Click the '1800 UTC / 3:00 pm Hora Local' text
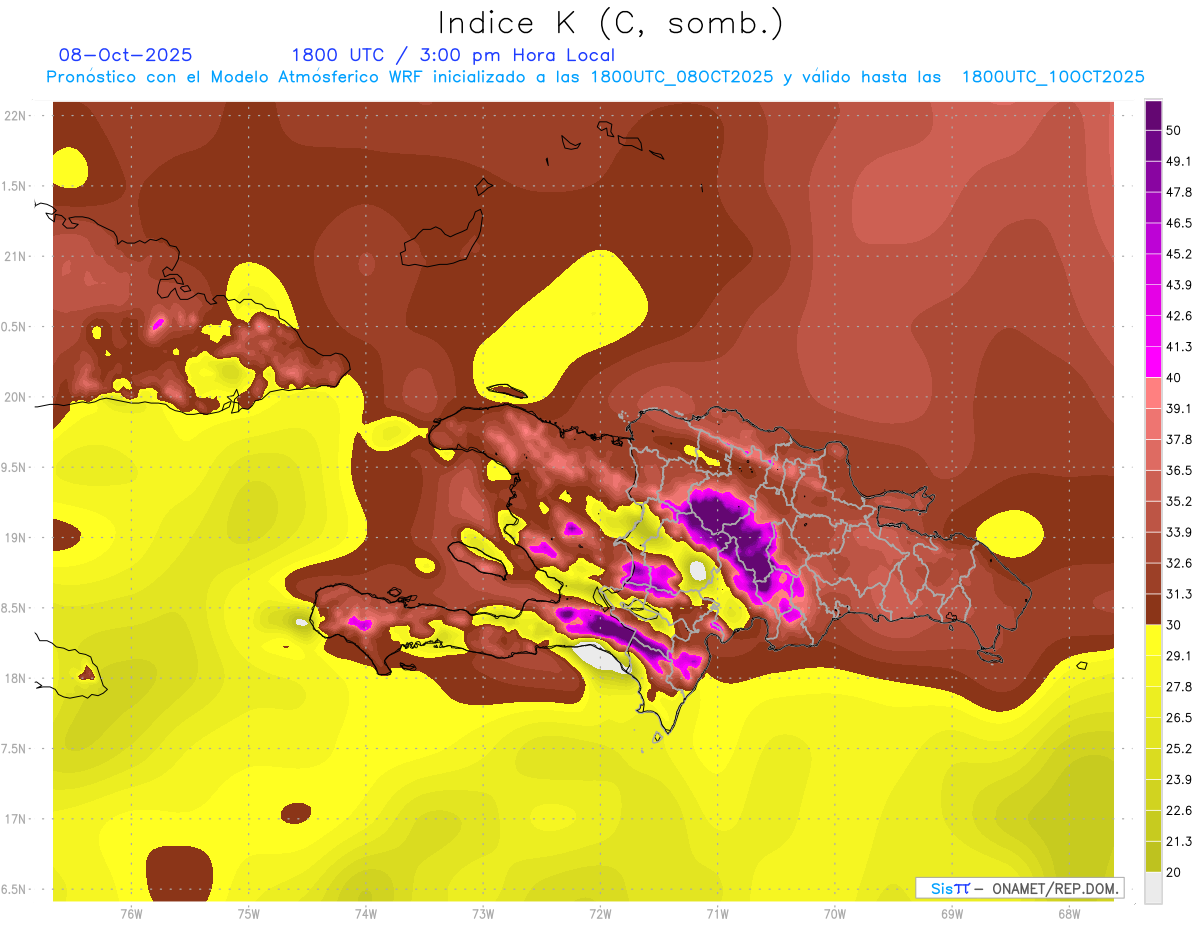 [453, 55]
